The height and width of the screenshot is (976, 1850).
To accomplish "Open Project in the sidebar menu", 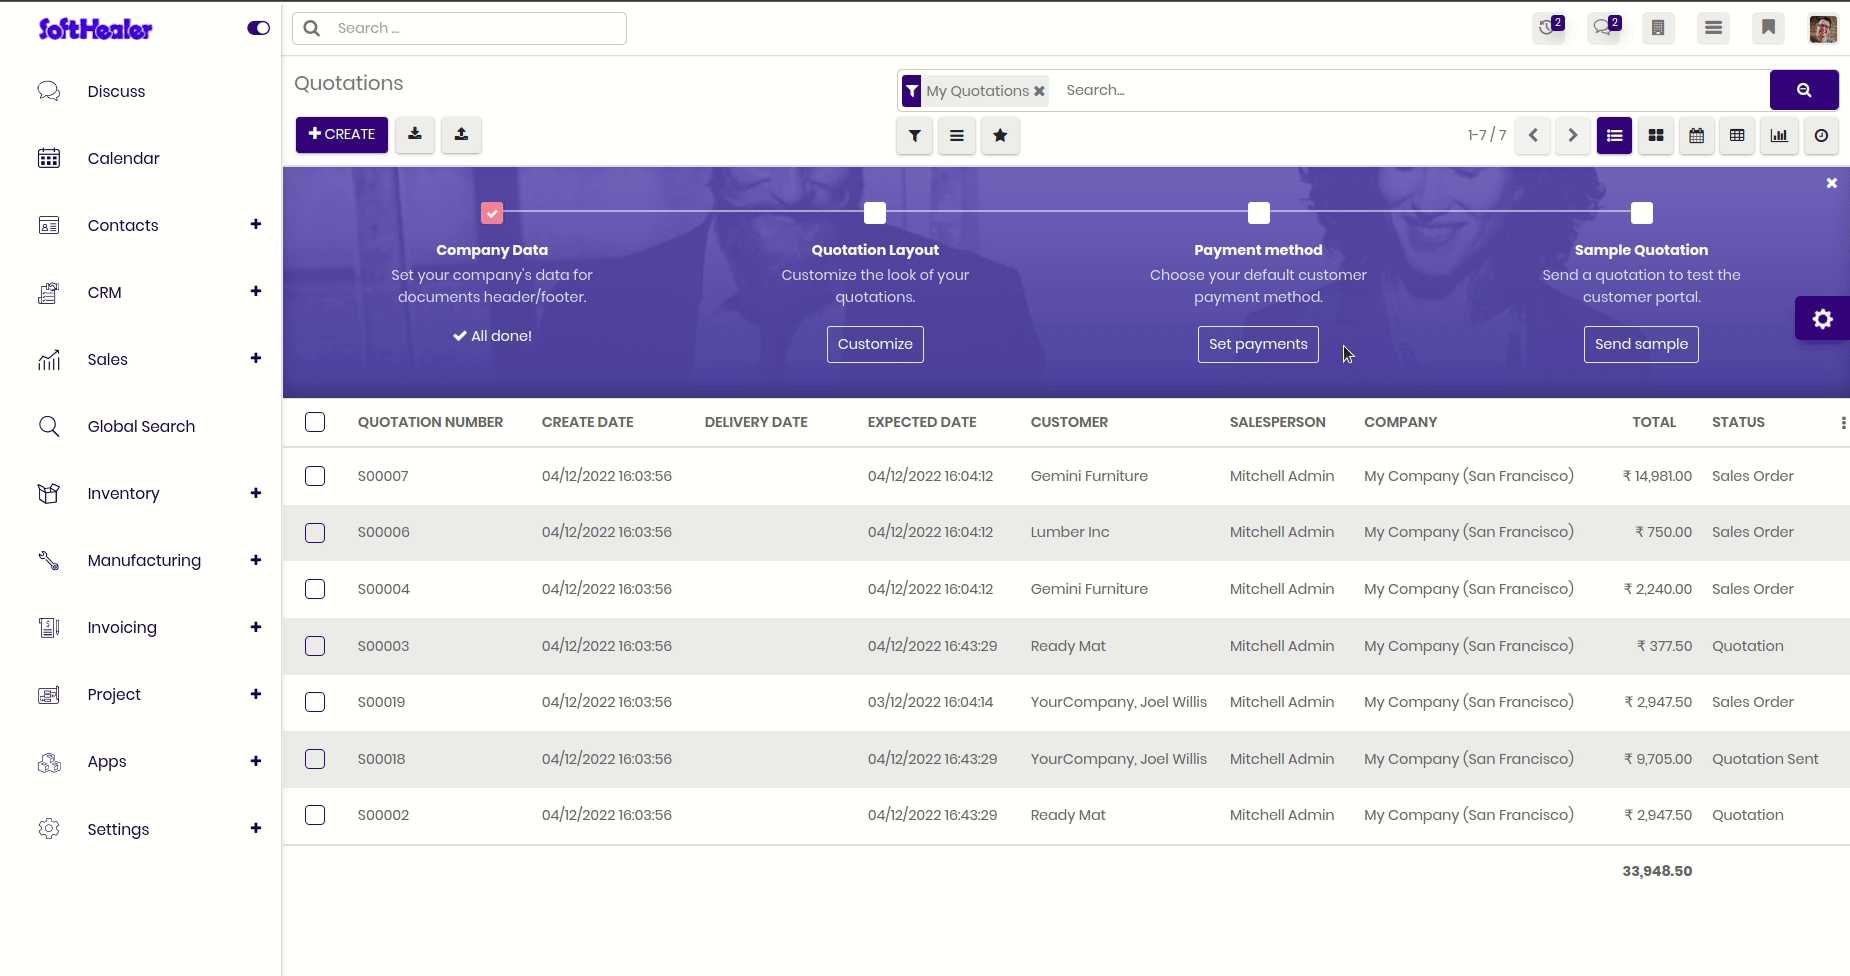I will (114, 694).
